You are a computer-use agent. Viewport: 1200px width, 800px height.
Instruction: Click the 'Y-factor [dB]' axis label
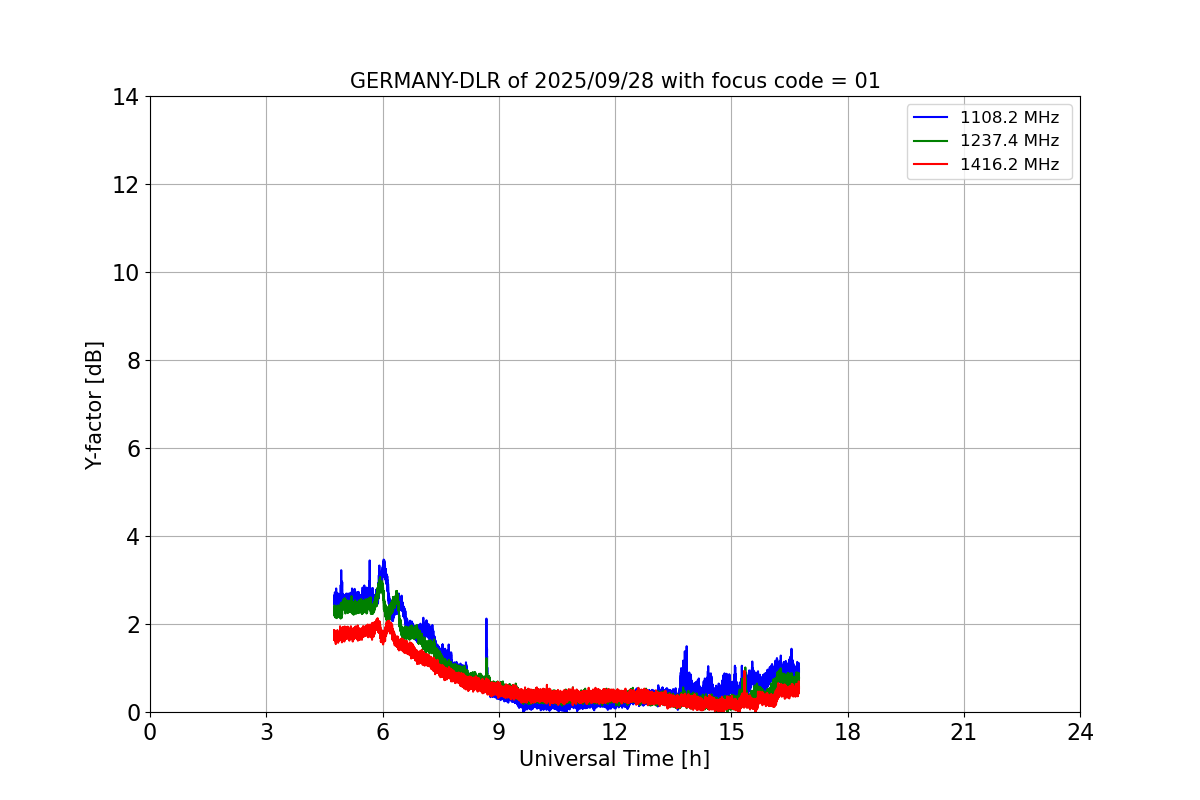pyautogui.click(x=94, y=405)
